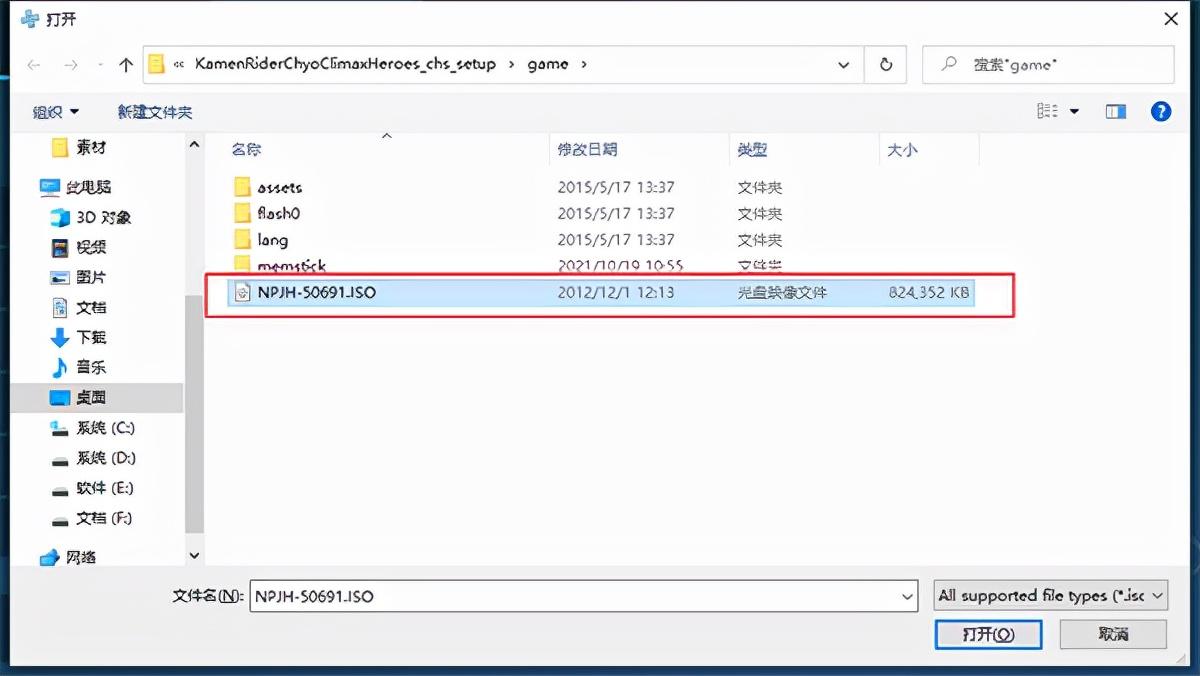This screenshot has height=676, width=1200.
Task: Expand chevron after KamenRider breadcrumb
Action: 512,64
